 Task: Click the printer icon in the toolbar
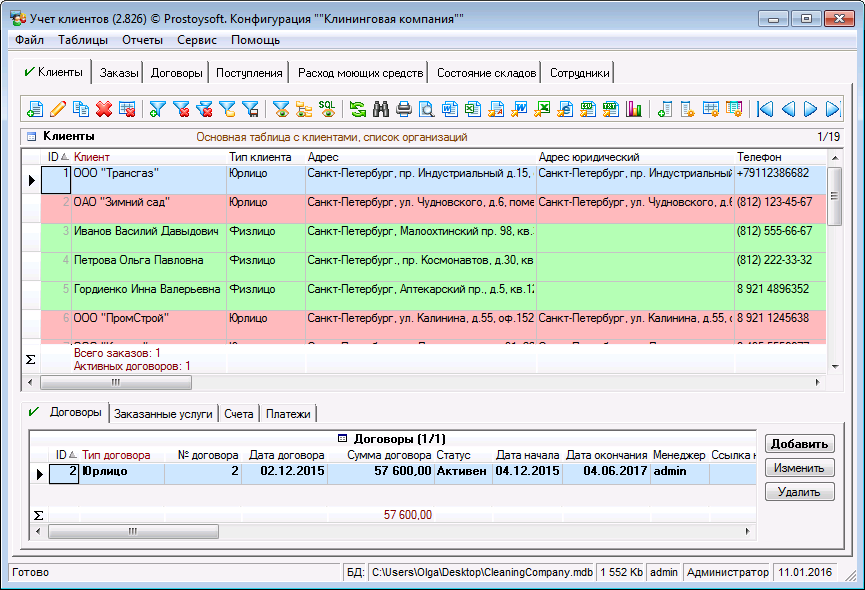pos(404,109)
